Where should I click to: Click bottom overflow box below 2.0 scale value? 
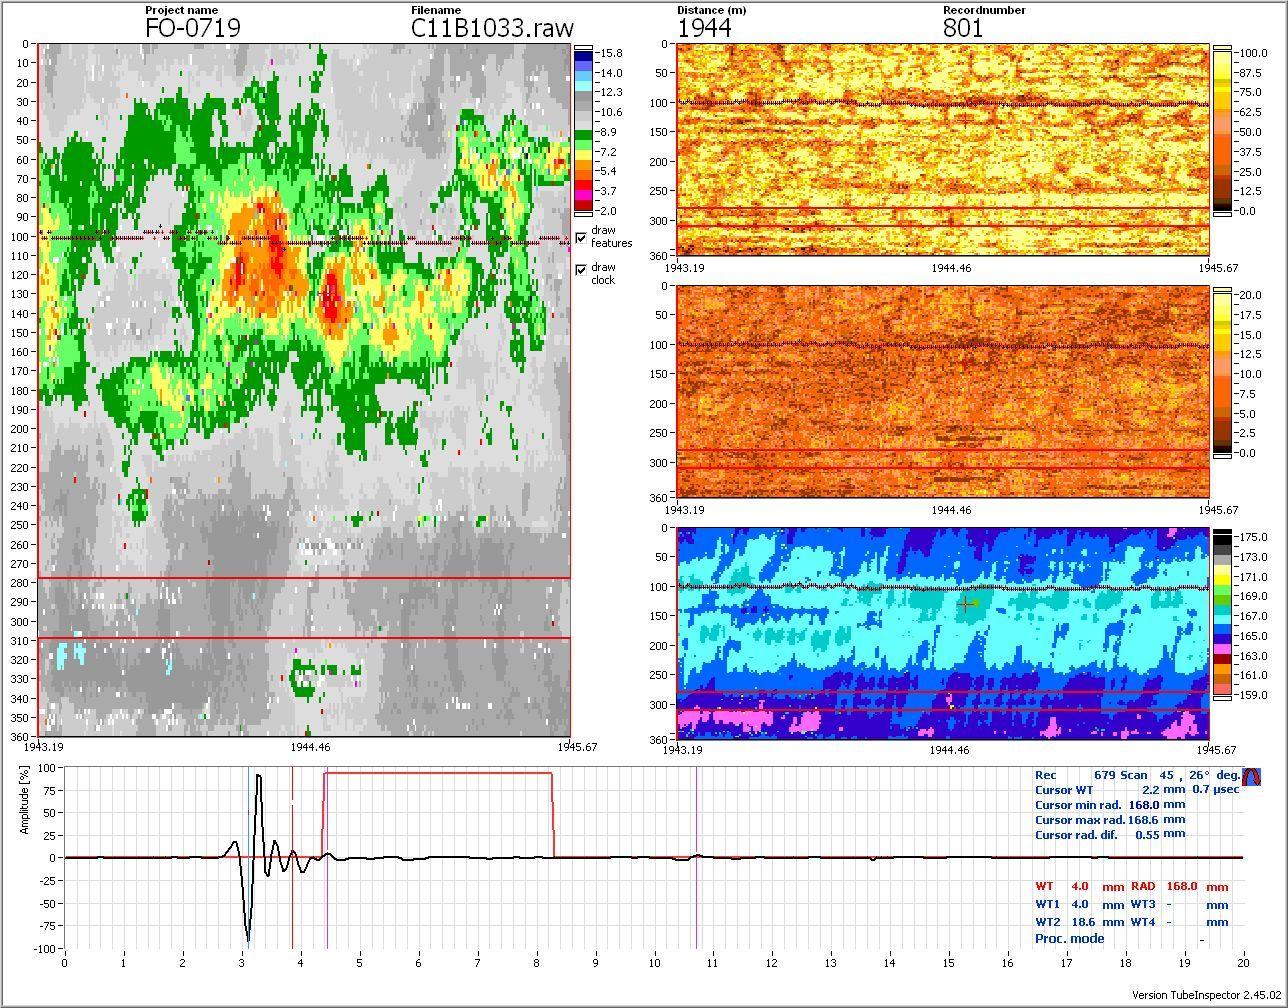[x=583, y=215]
